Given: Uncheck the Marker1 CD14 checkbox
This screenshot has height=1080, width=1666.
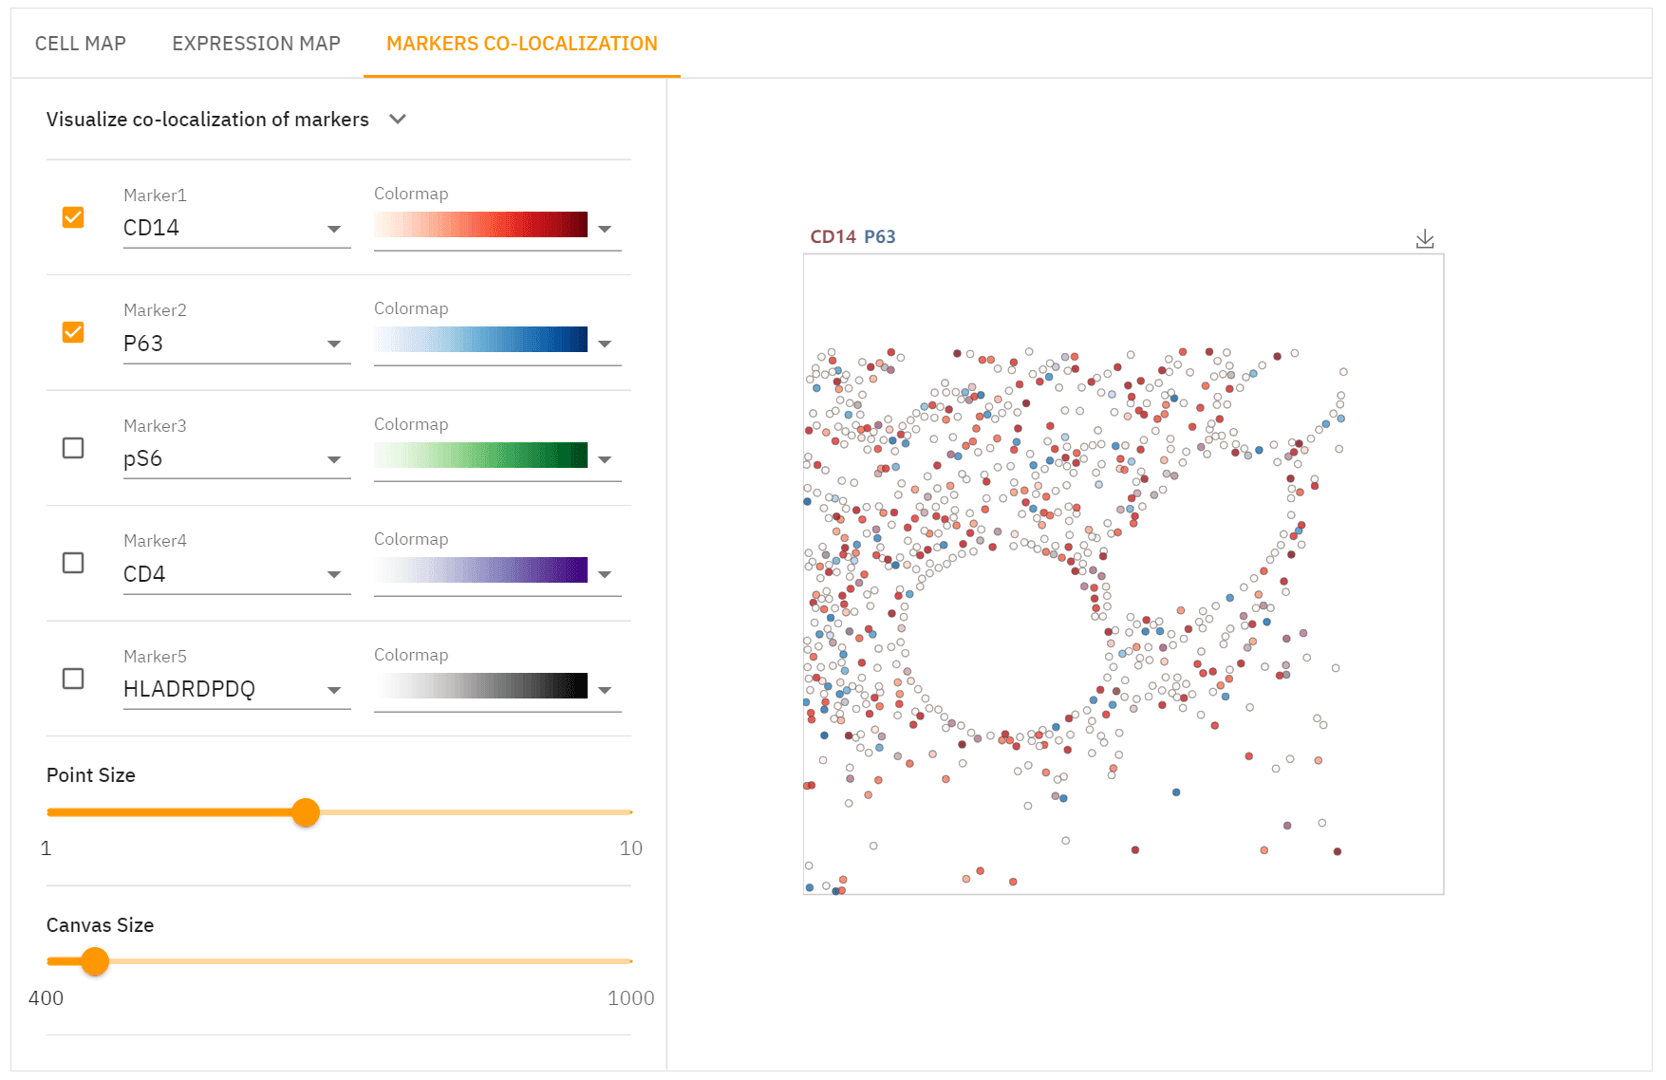Looking at the screenshot, I should point(73,217).
